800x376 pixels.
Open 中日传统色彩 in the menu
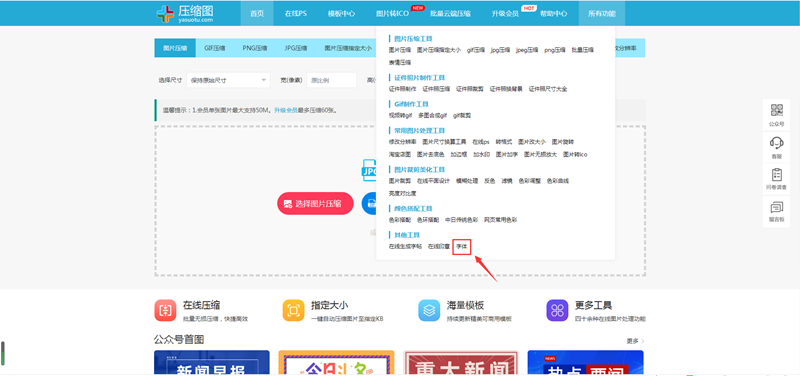pos(461,220)
